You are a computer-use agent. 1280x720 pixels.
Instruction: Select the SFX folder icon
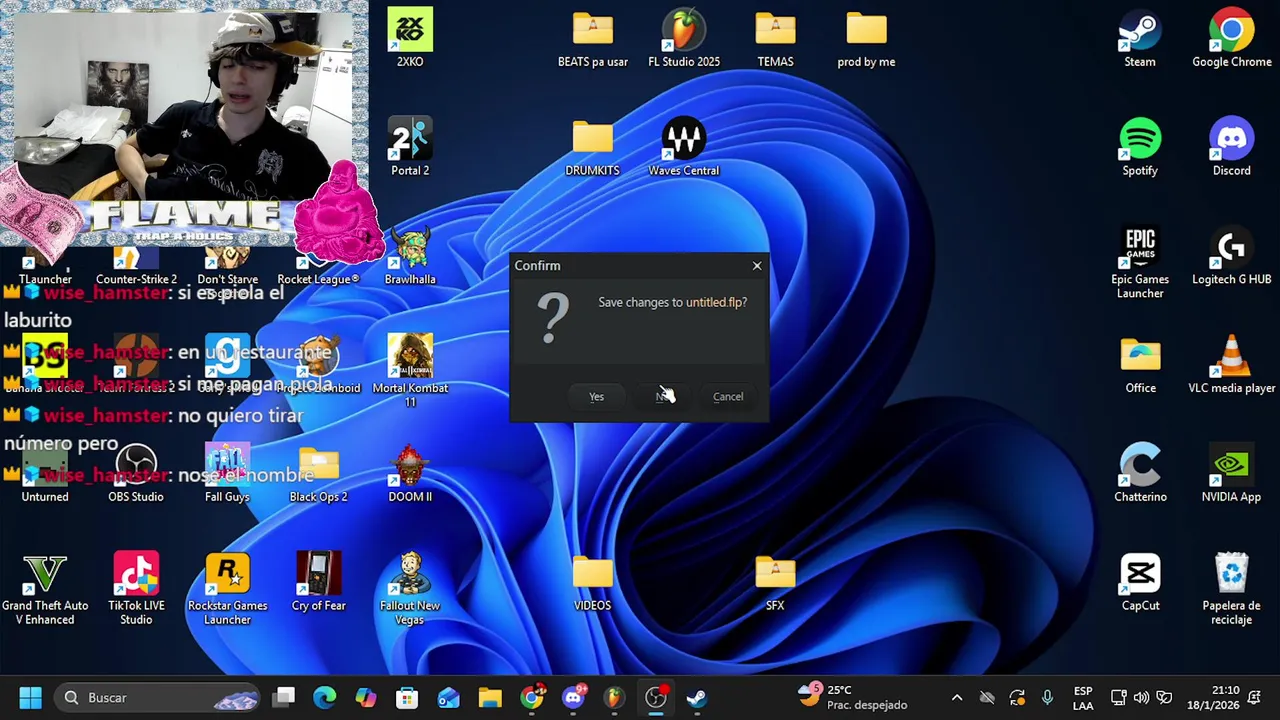click(775, 582)
